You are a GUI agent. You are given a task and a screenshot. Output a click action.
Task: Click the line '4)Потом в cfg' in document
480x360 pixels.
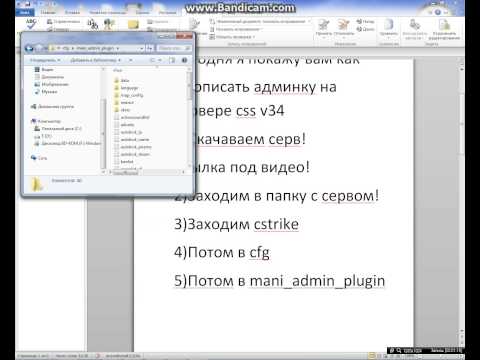[222, 252]
